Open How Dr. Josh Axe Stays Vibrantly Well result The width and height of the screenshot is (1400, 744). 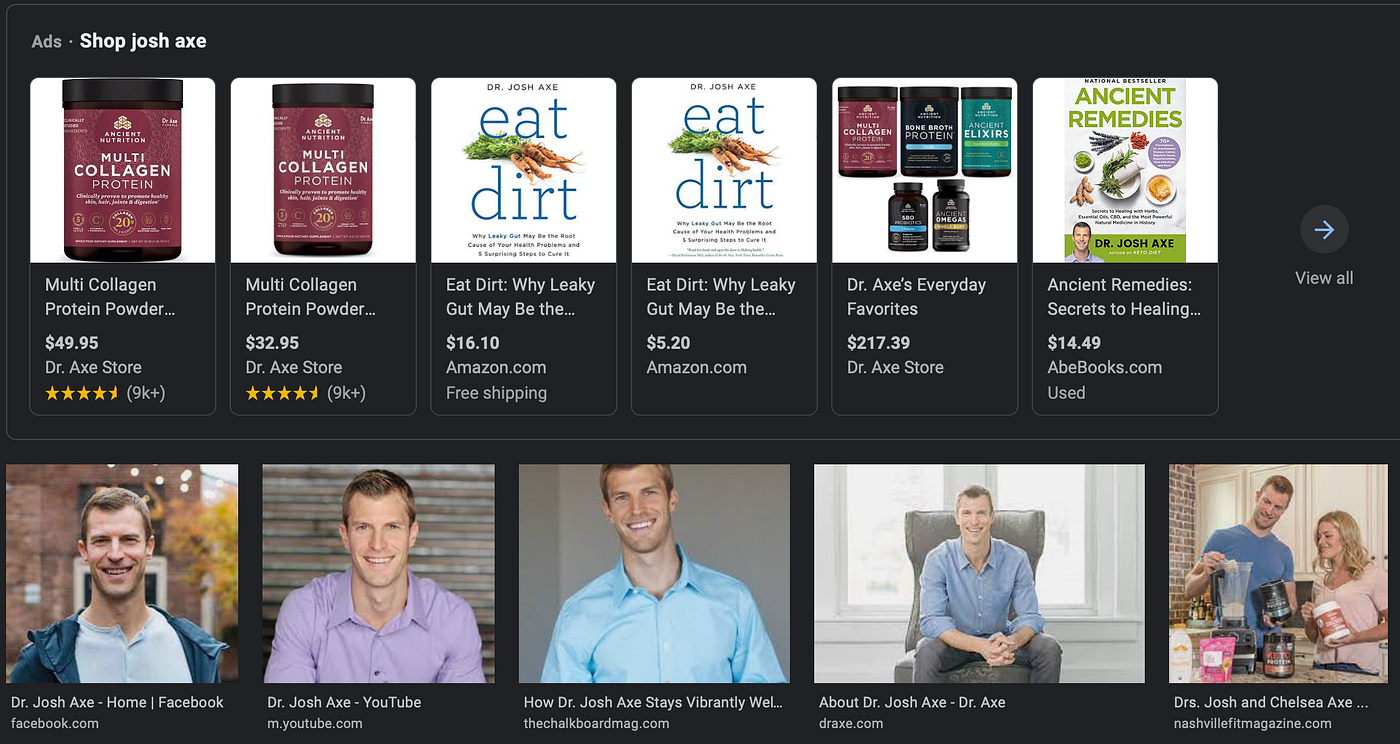coord(653,702)
